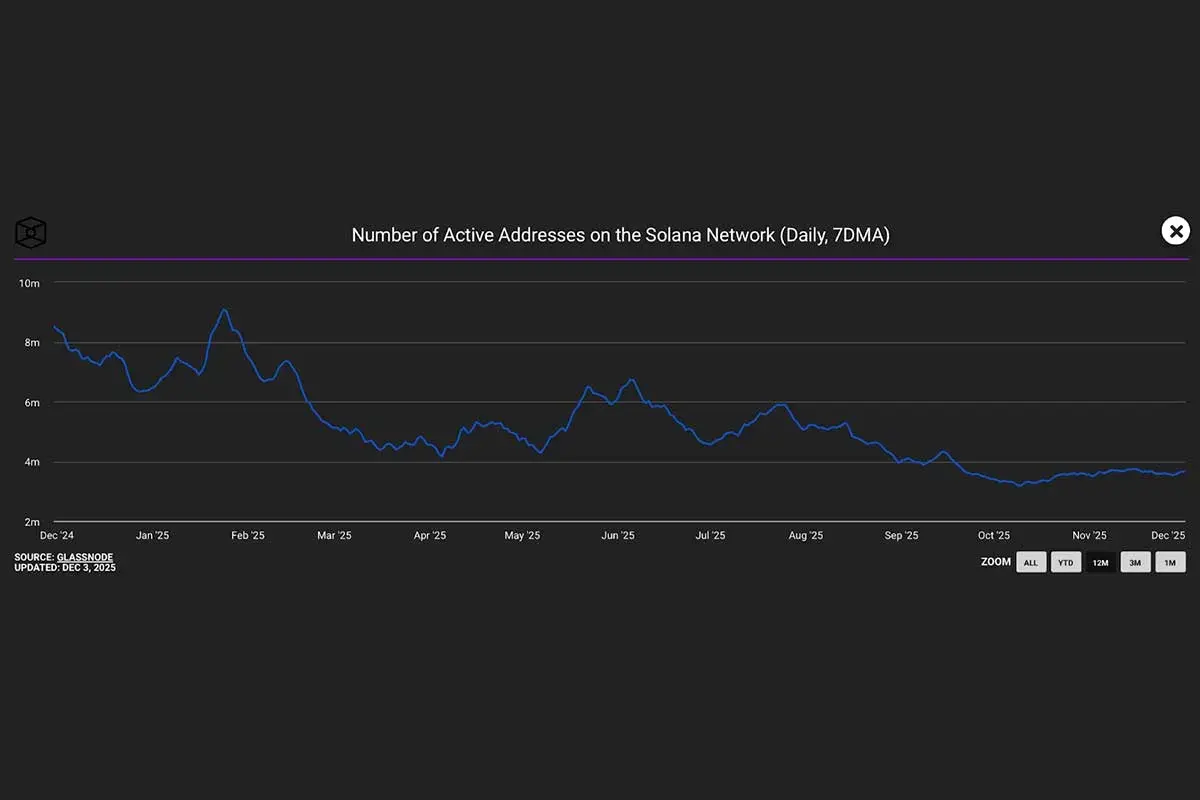Screen dimensions: 1200x800
Task: Toggle the 12M zoom preset
Action: 1100,562
